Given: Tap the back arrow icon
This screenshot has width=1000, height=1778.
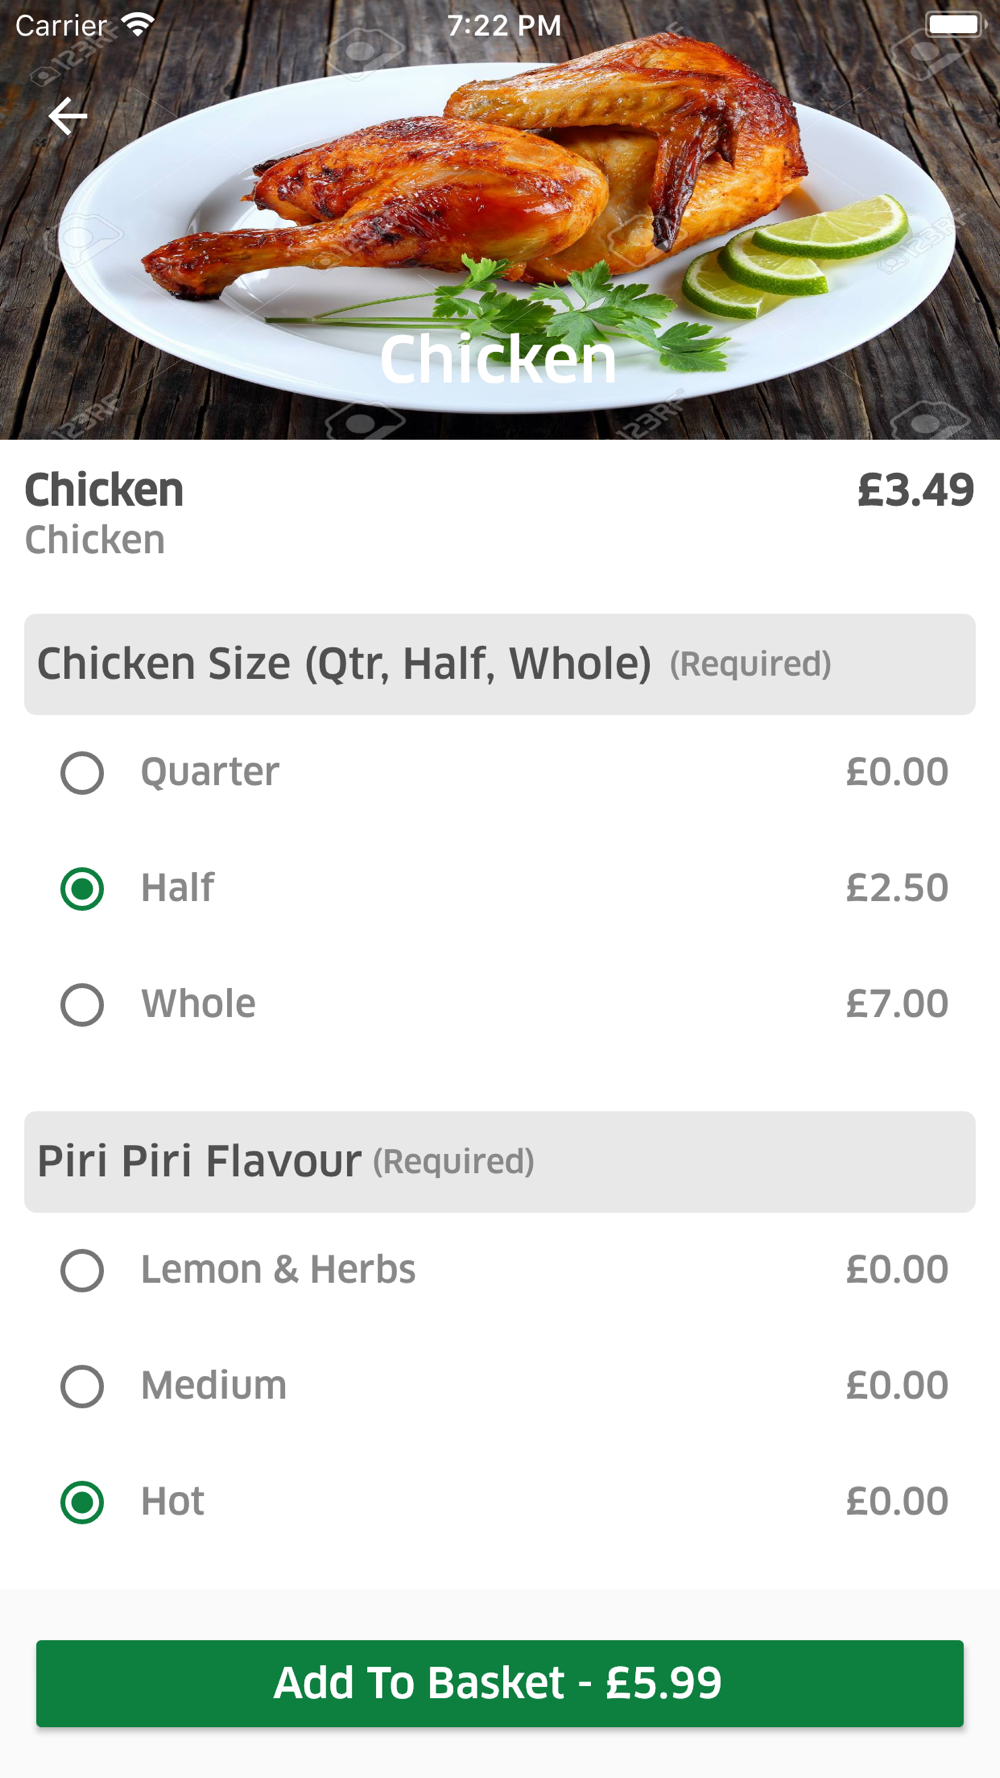Looking at the screenshot, I should (x=68, y=116).
